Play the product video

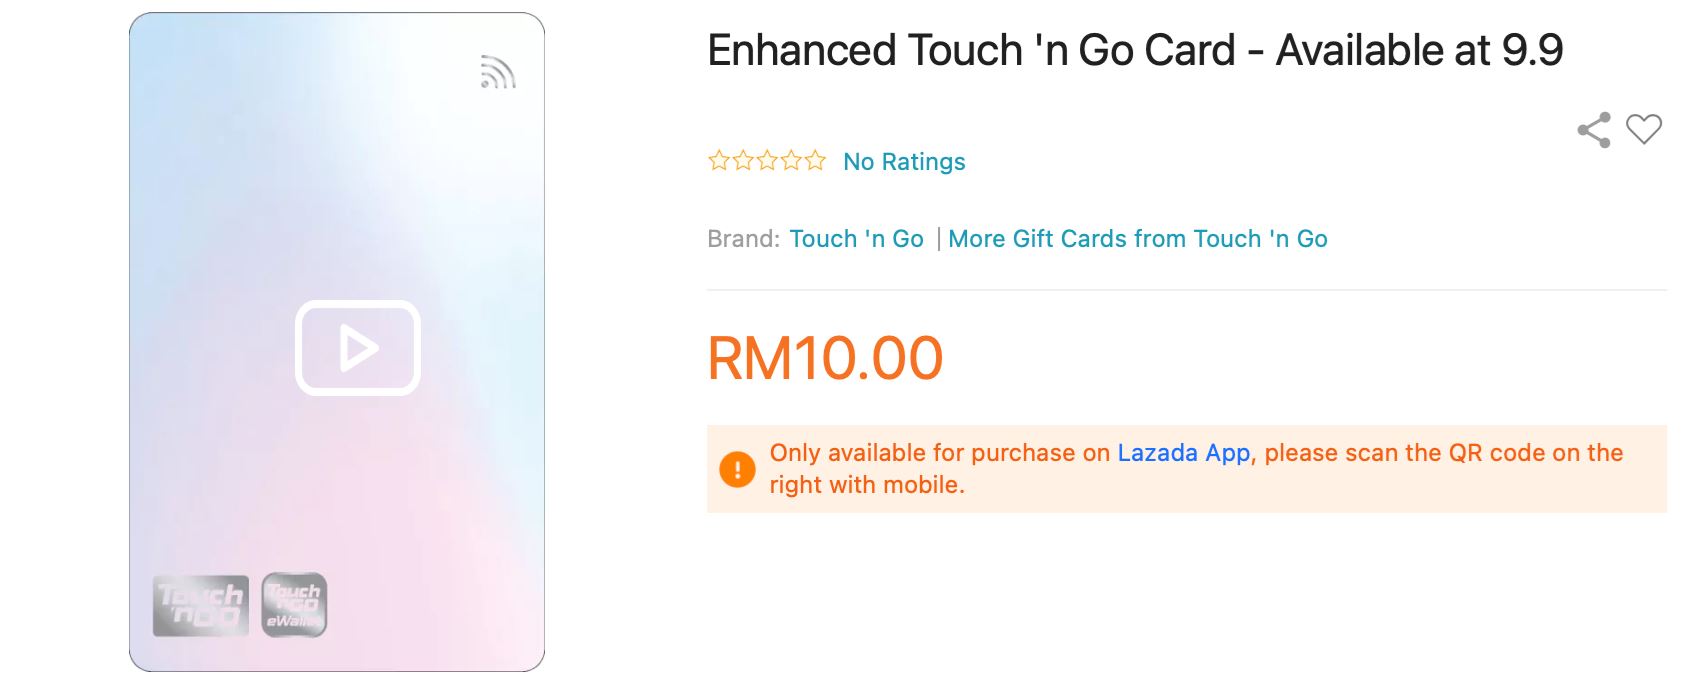coord(357,348)
